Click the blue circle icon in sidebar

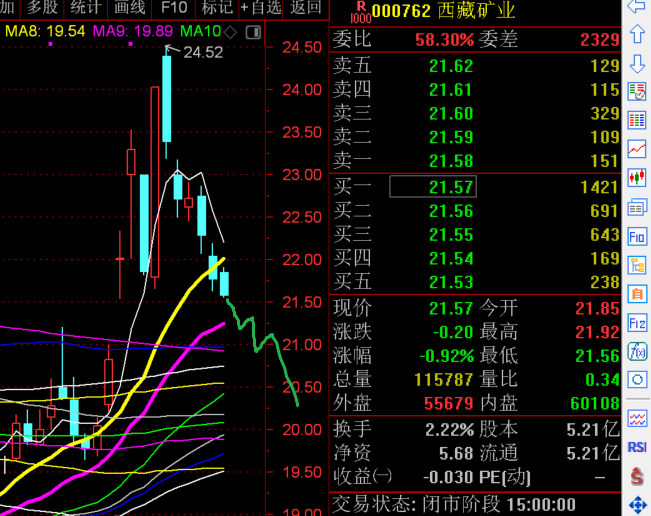click(x=637, y=379)
